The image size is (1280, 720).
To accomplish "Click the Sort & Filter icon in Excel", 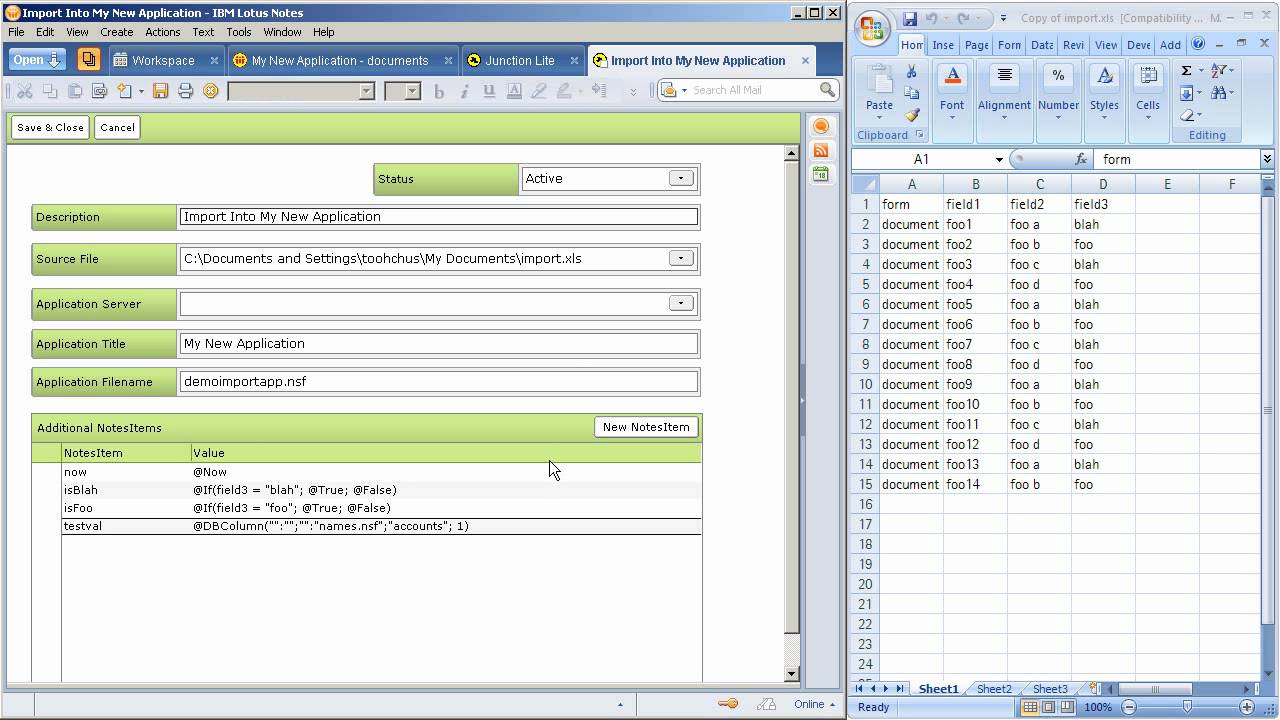I will (x=1219, y=70).
